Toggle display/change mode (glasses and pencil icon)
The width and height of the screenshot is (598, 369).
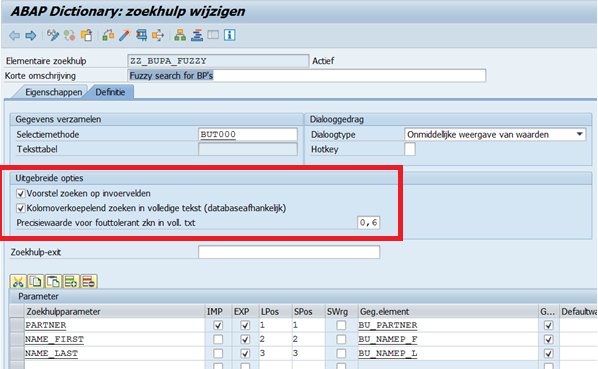point(53,35)
